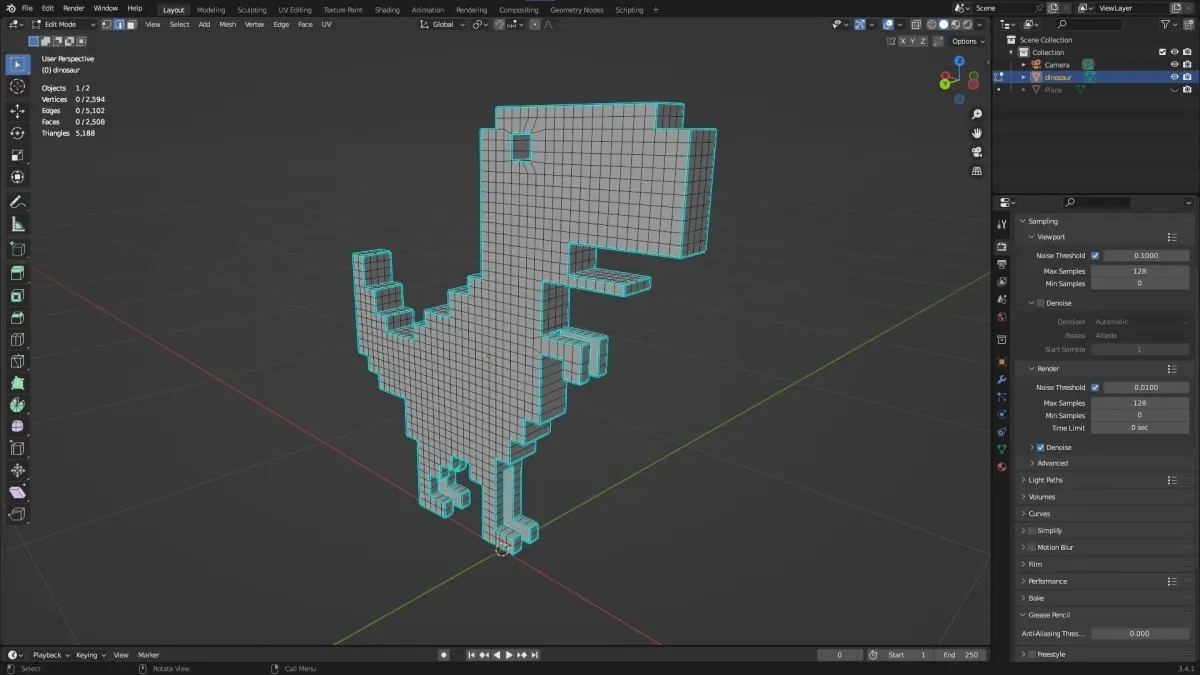
Task: Toggle camera view with the camera gizmo
Action: 977,152
